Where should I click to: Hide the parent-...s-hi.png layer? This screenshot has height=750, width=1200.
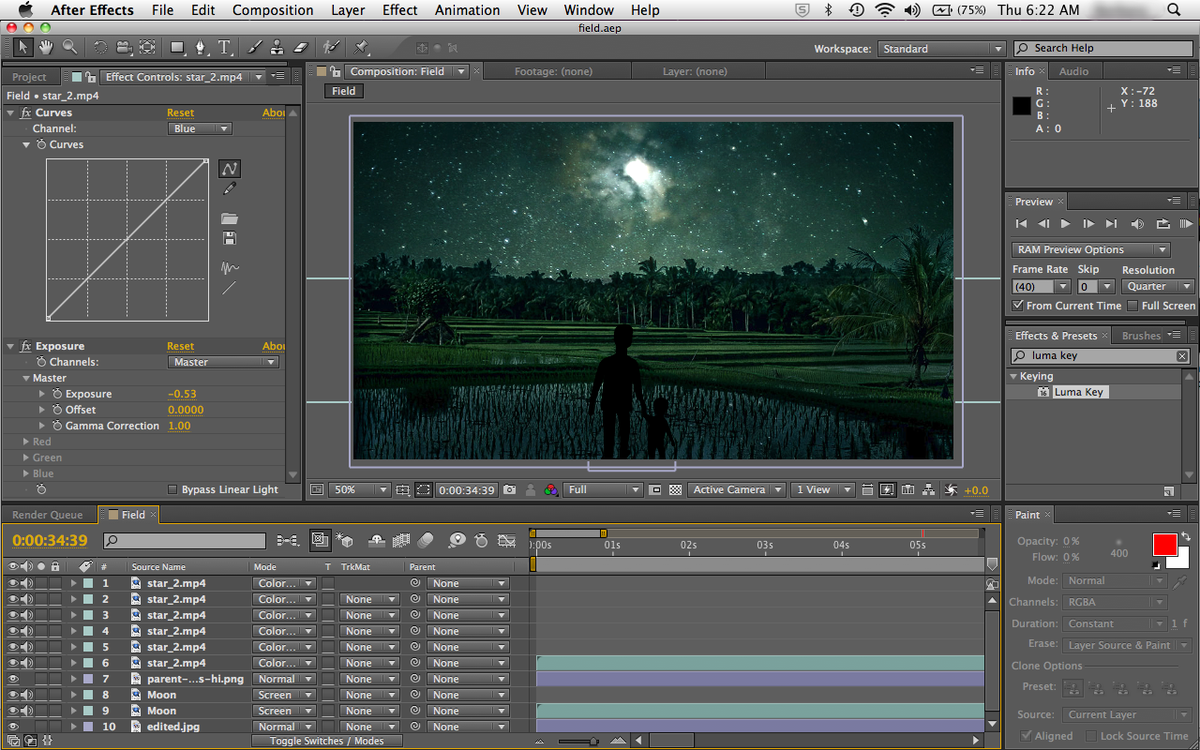(13, 679)
